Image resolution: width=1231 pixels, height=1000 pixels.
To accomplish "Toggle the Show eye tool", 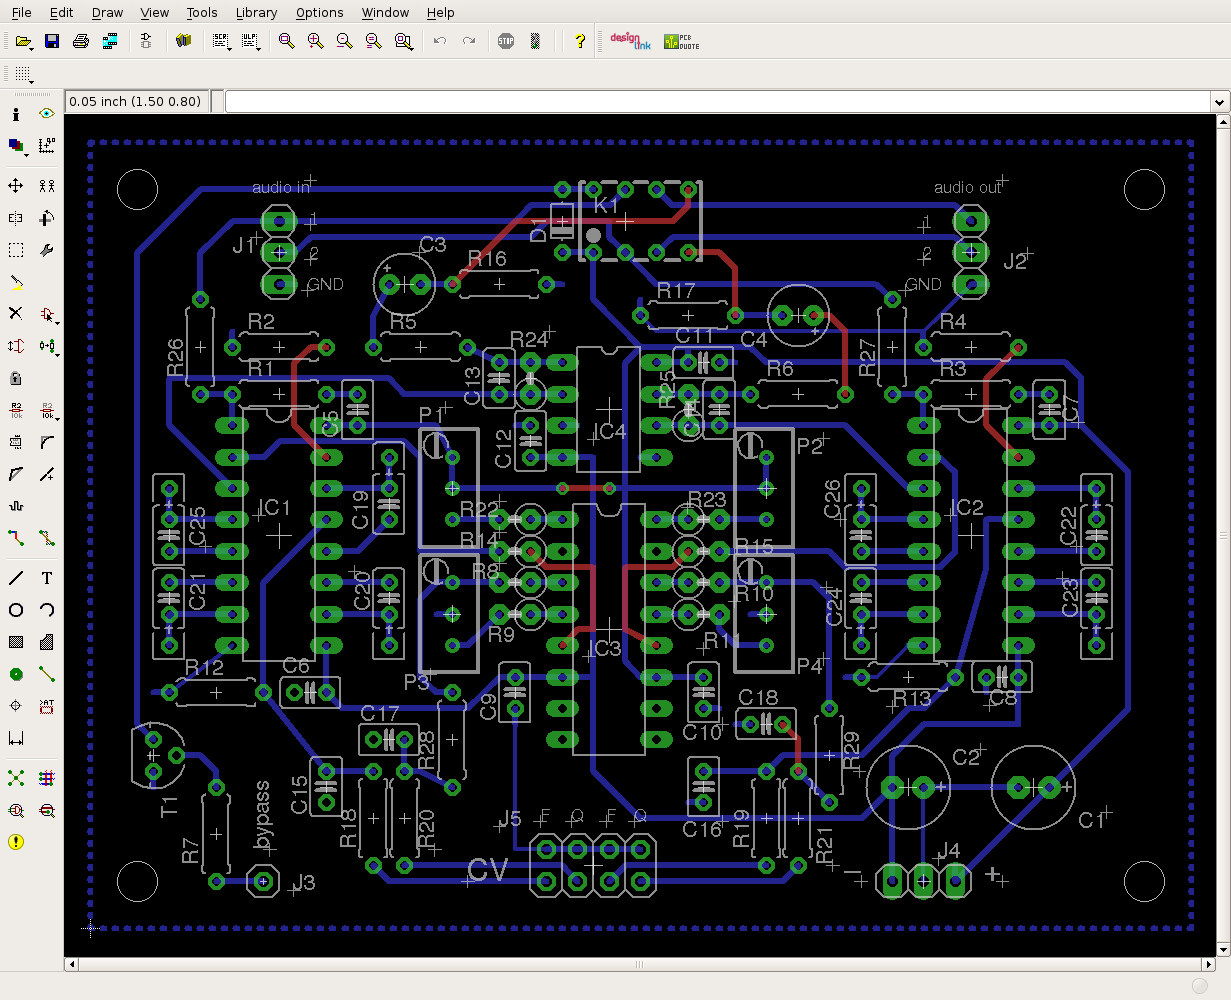I will [47, 114].
